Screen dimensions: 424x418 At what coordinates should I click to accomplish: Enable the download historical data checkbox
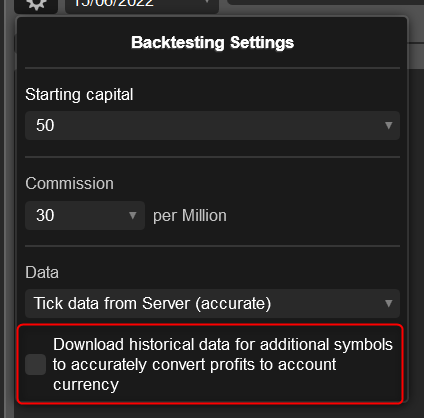35,364
